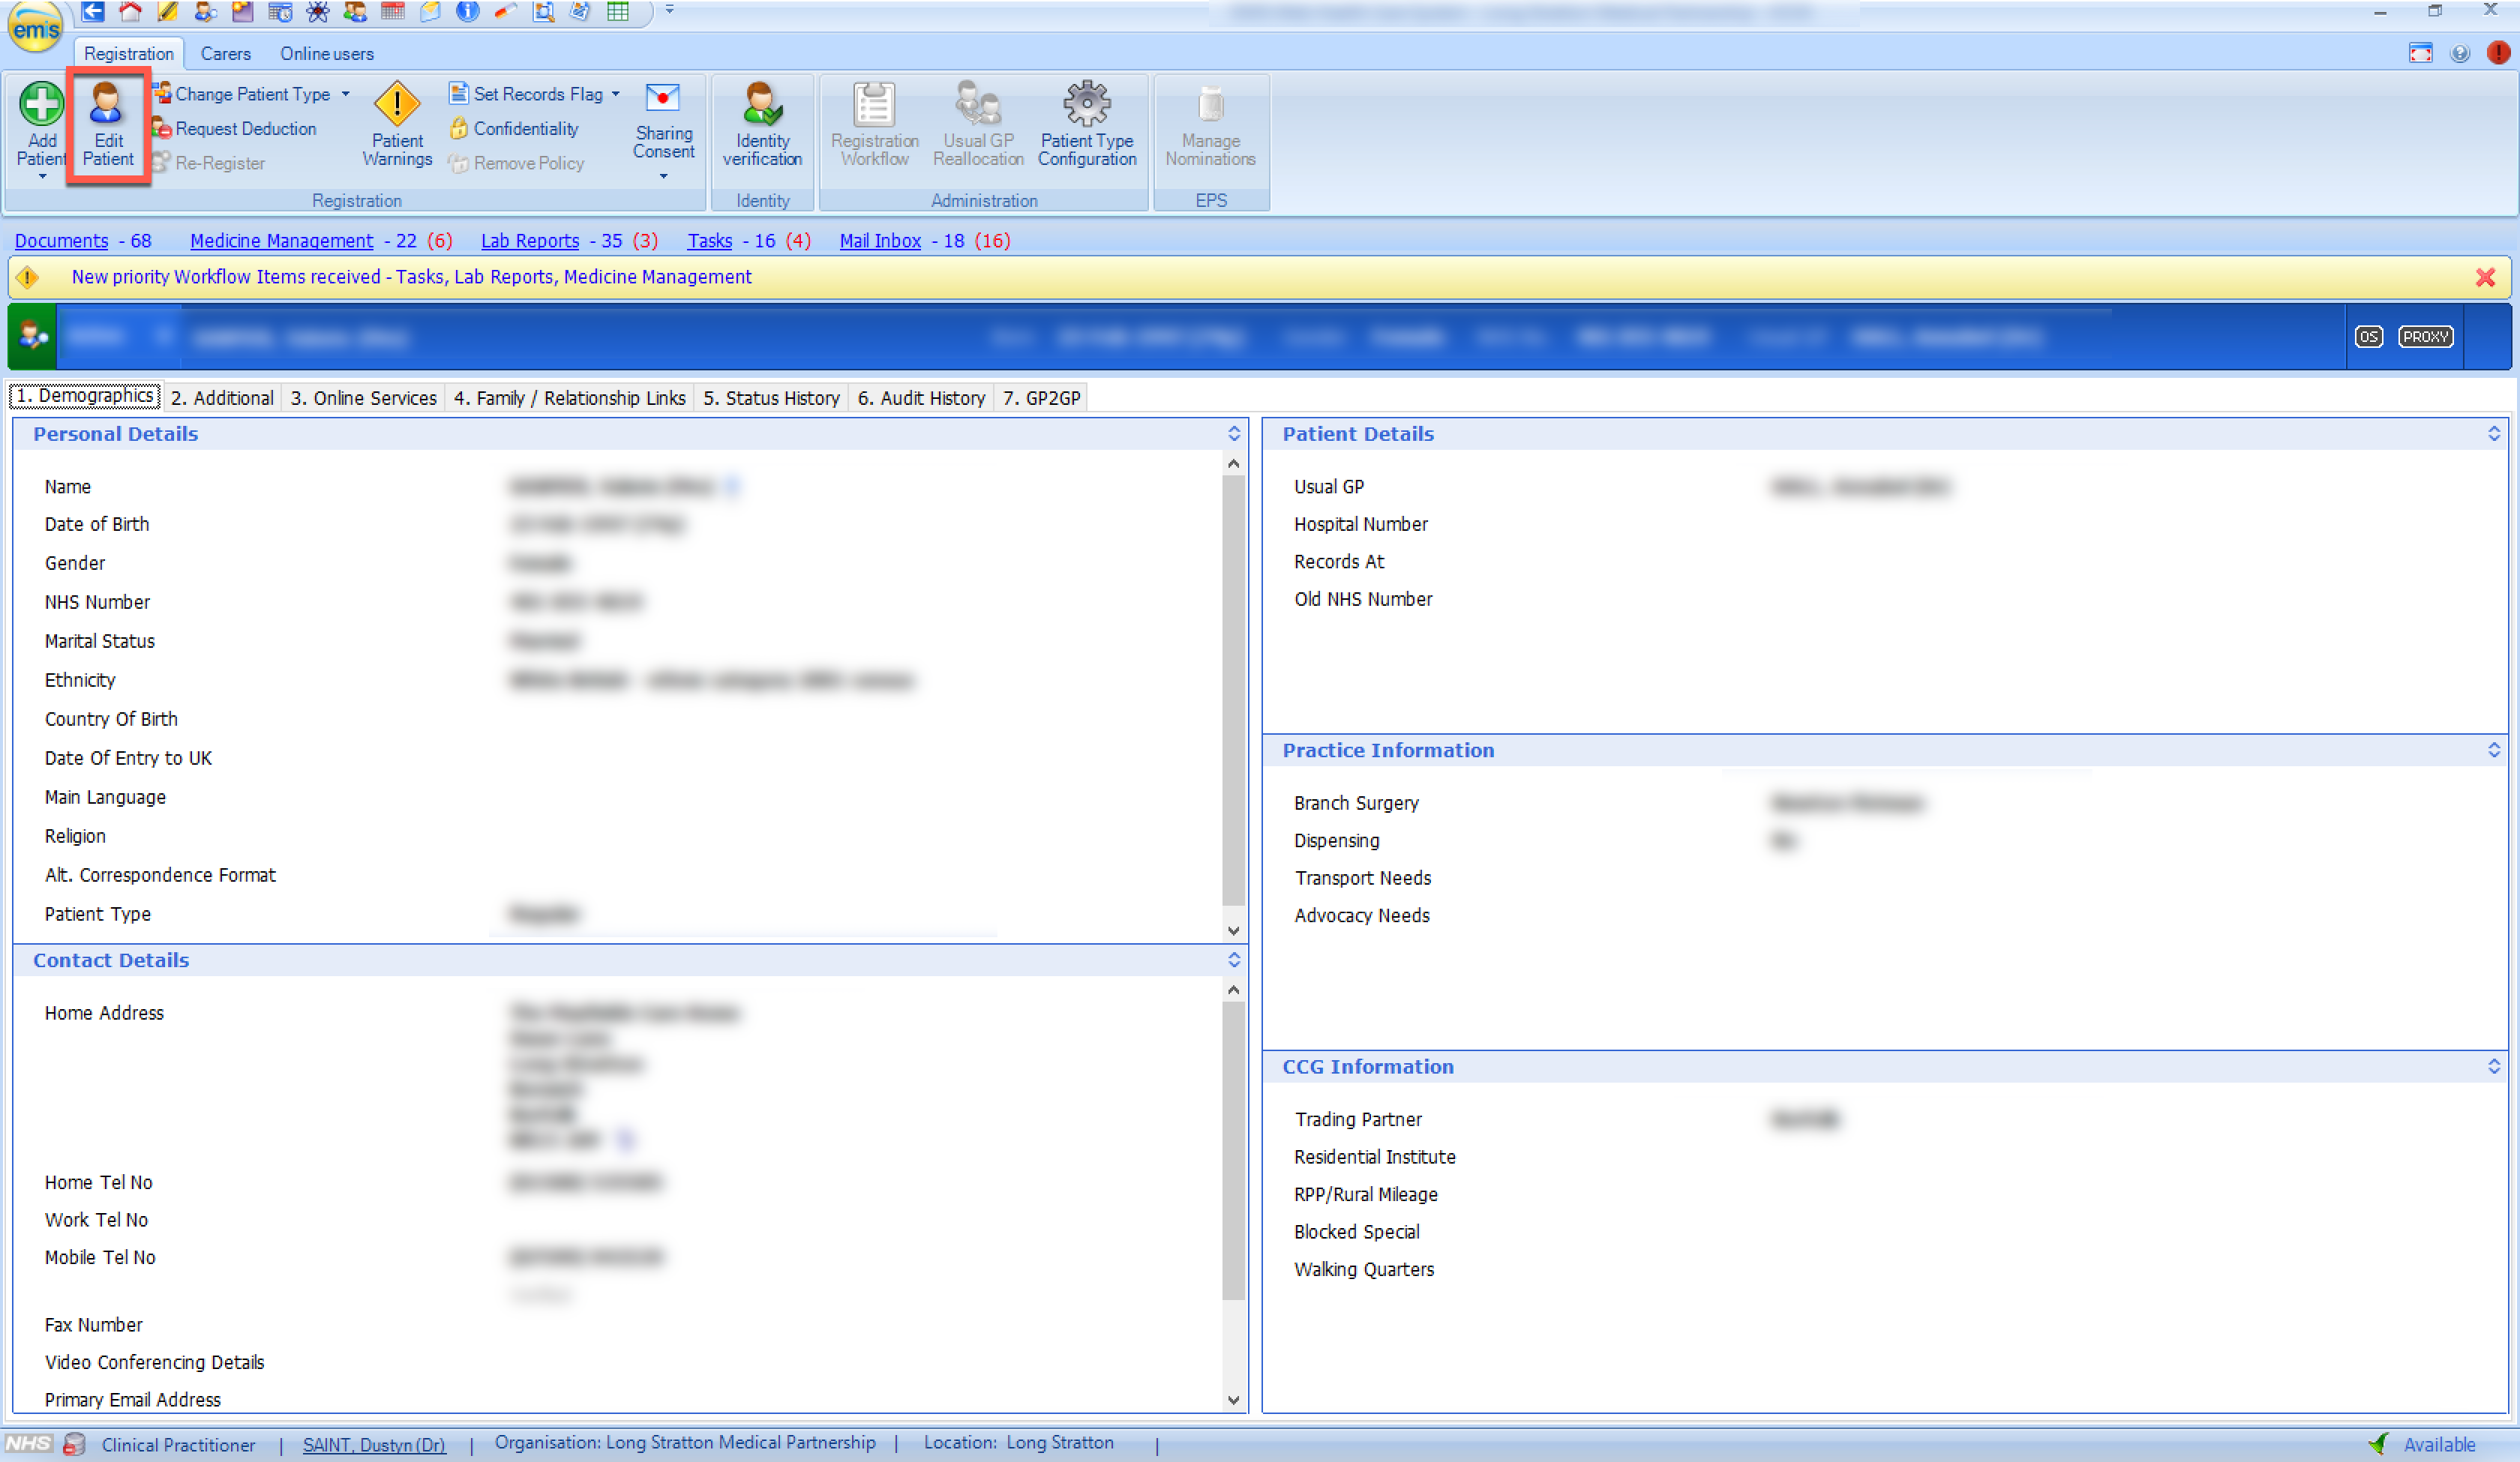Click the green spreadsheet grid icon
The width and height of the screenshot is (2520, 1462).
[x=618, y=12]
